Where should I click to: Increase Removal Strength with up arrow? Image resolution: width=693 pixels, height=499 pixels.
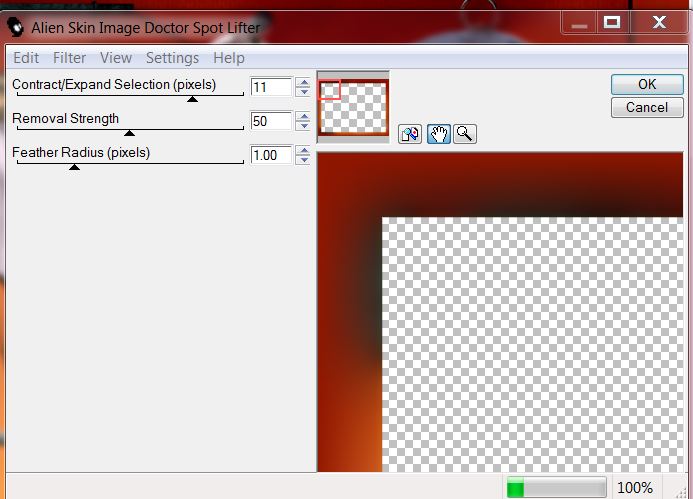(303, 116)
